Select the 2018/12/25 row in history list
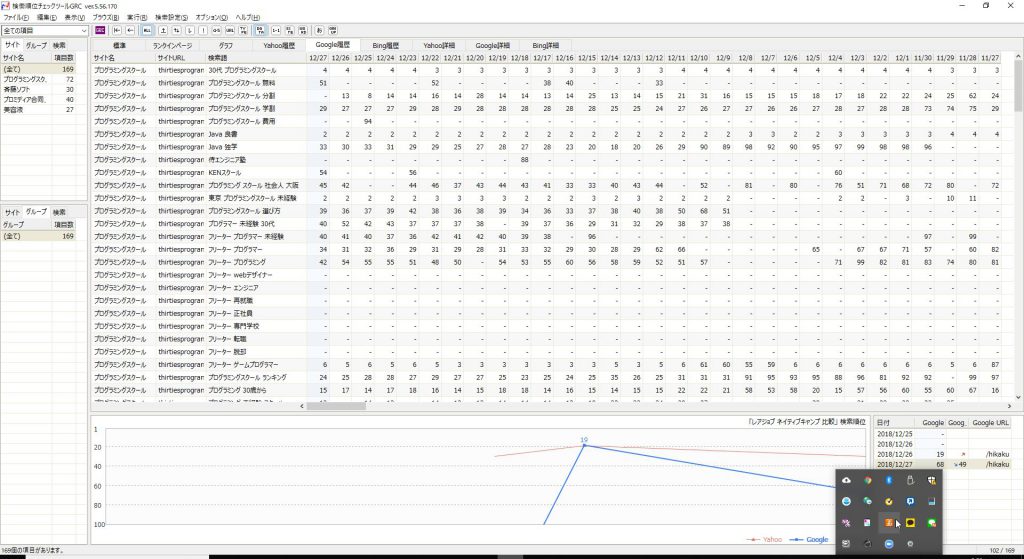The width and height of the screenshot is (1024, 559). click(x=943, y=434)
